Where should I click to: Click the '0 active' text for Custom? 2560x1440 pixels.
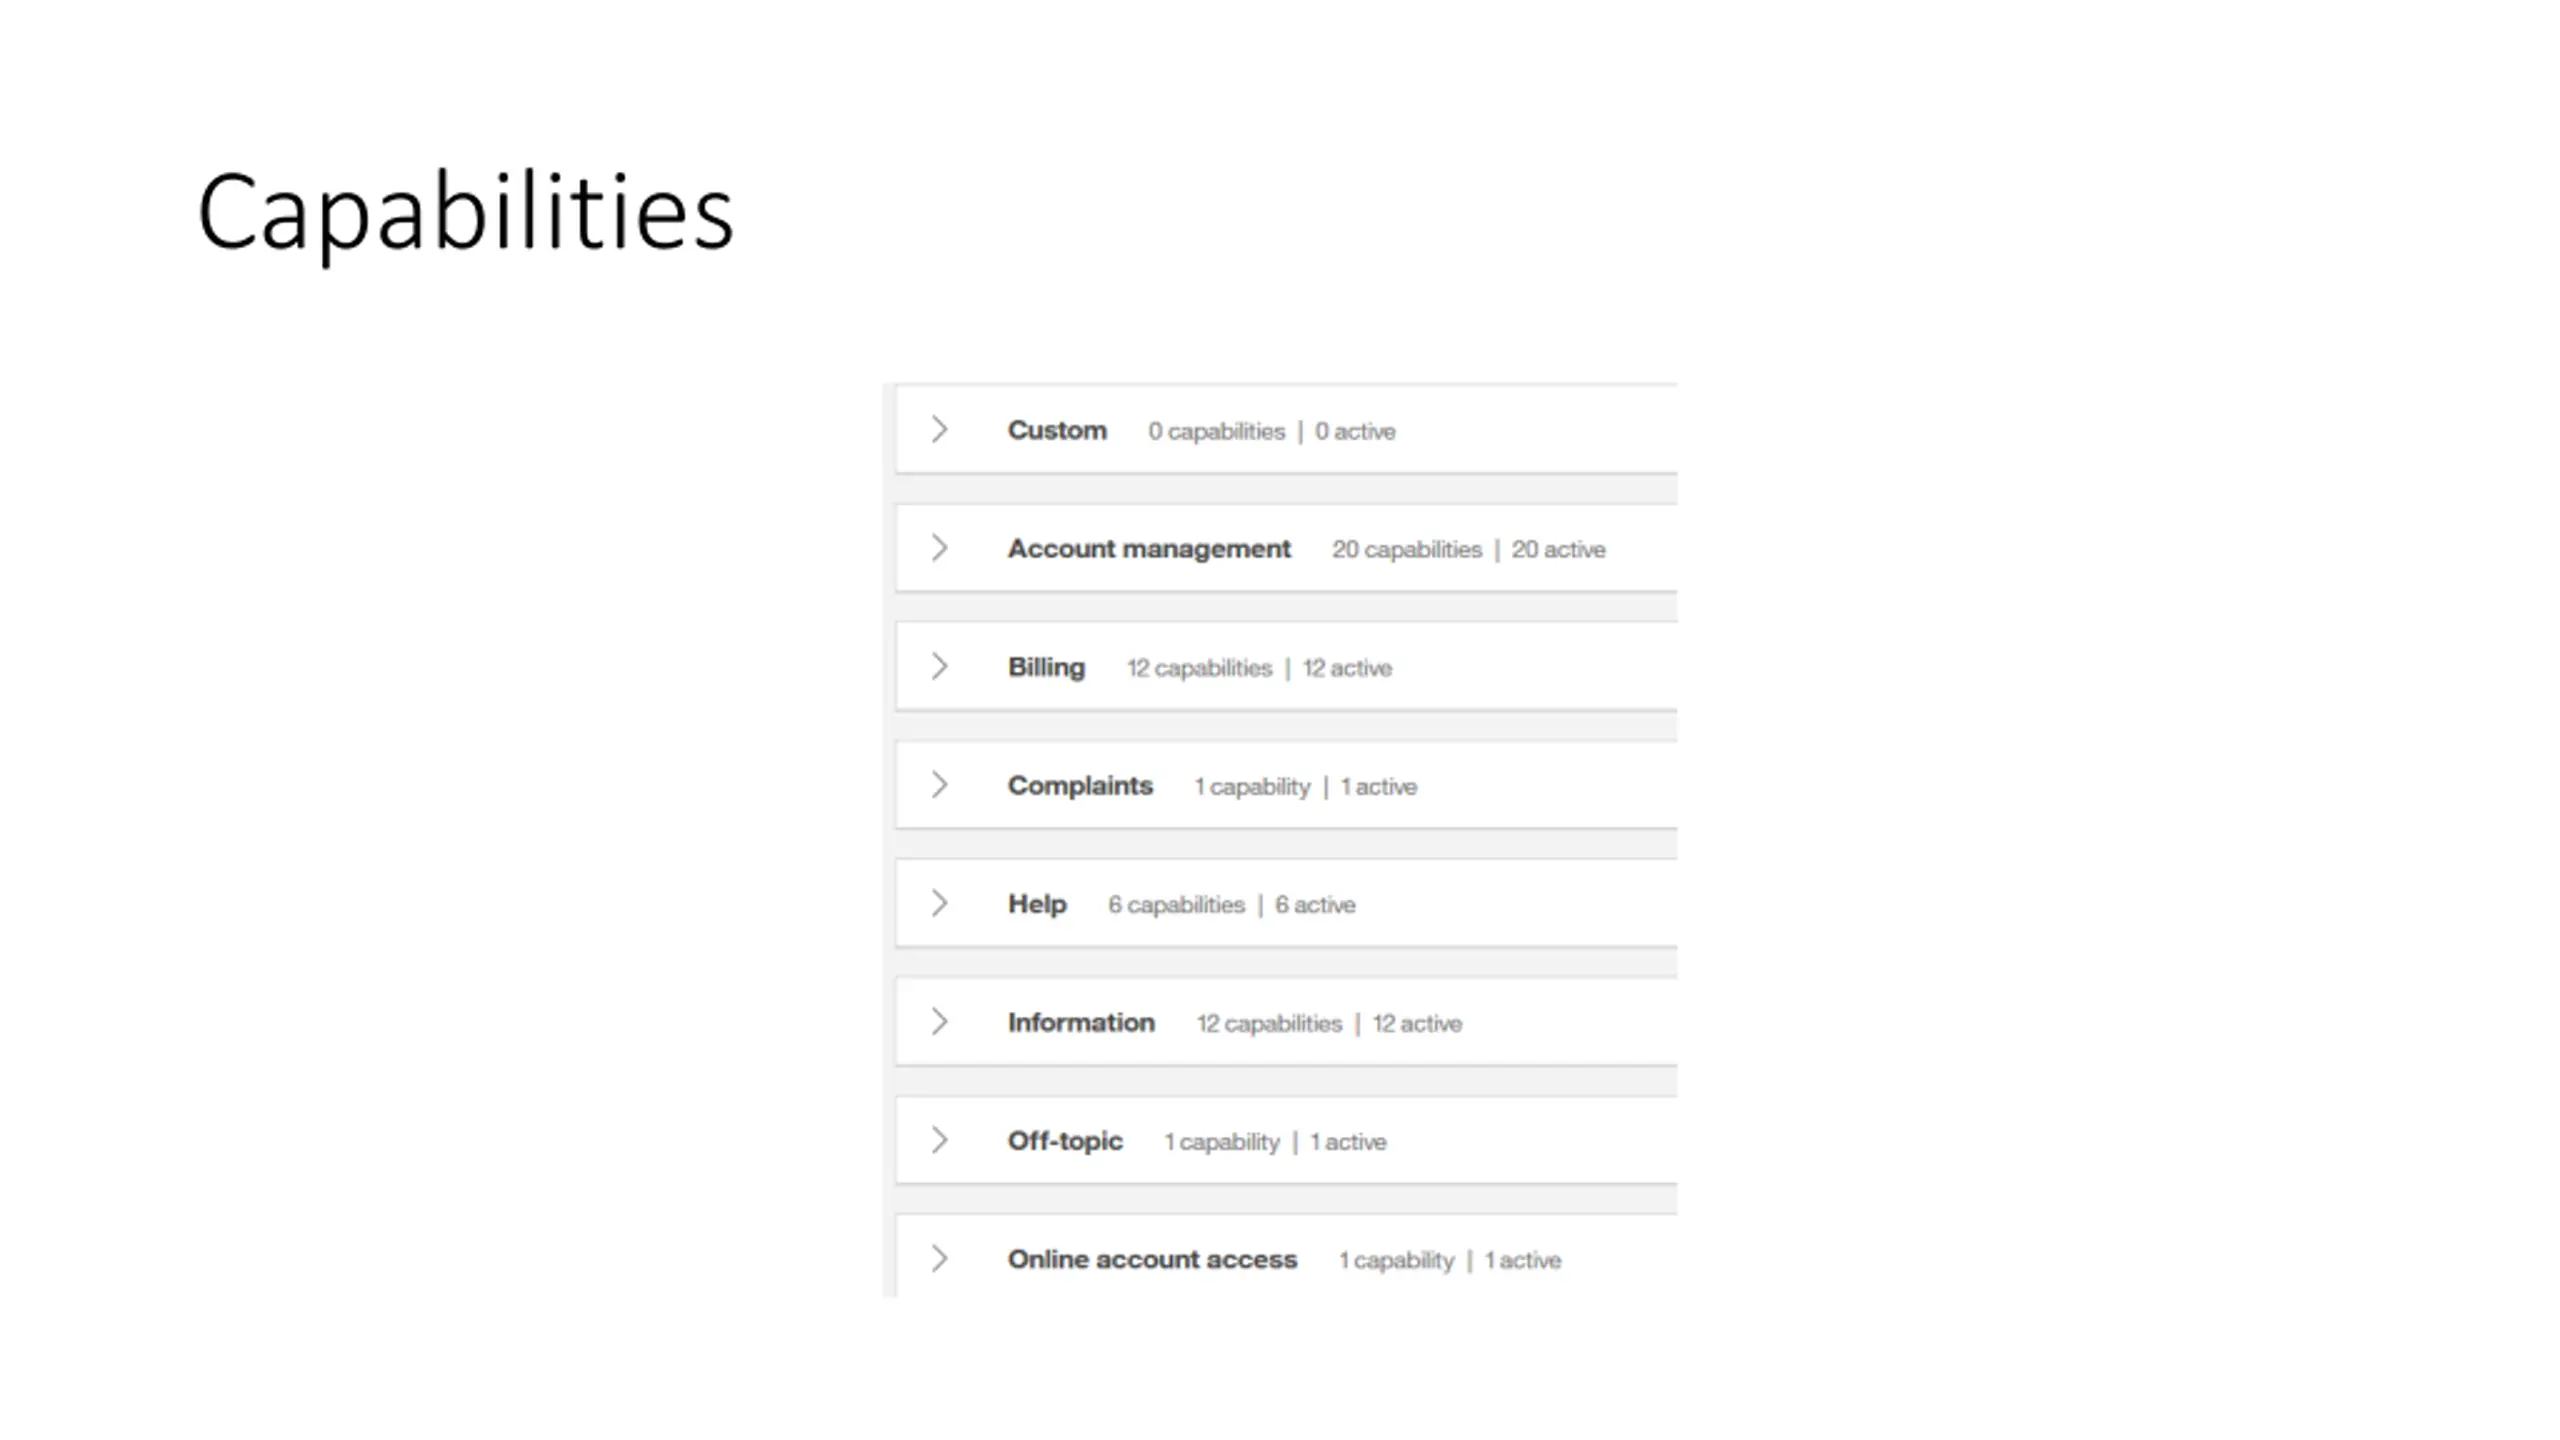1355,431
